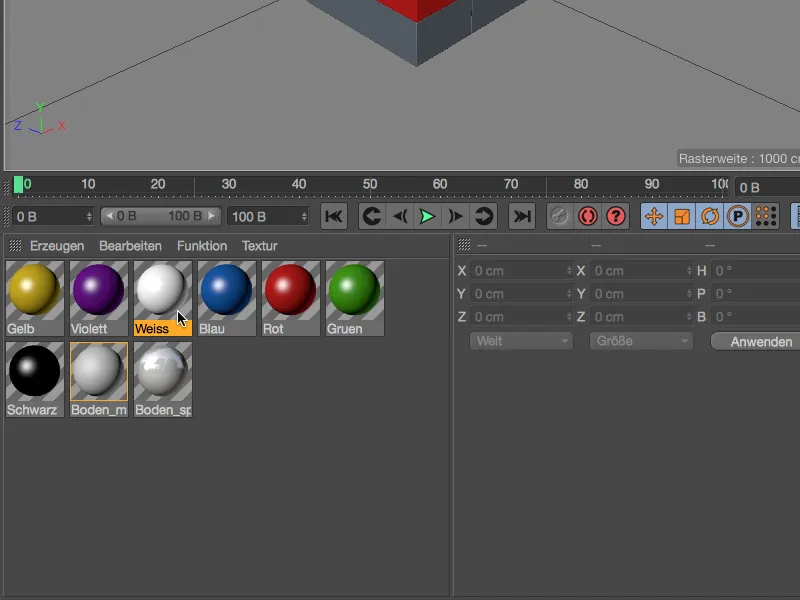Select the Boden_sp reflective material
The width and height of the screenshot is (800, 600).
pyautogui.click(x=163, y=380)
